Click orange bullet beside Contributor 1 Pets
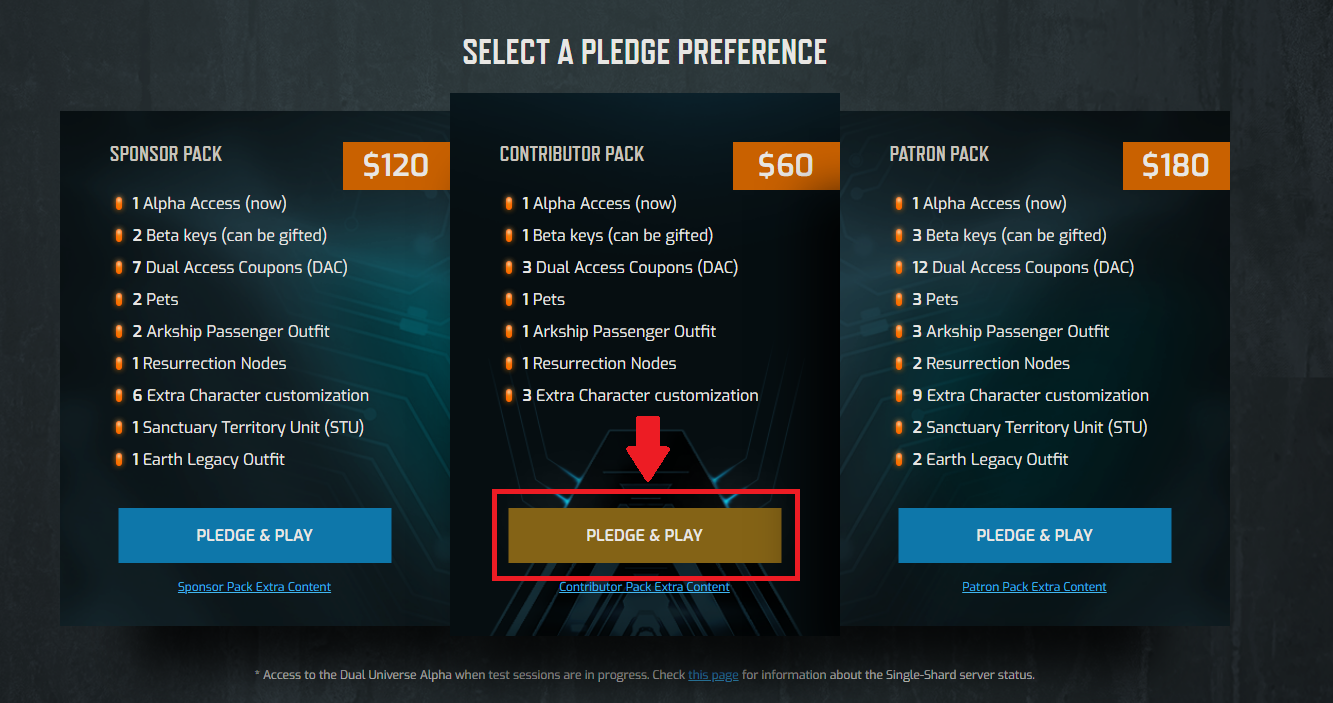1333x703 pixels. pyautogui.click(x=509, y=300)
